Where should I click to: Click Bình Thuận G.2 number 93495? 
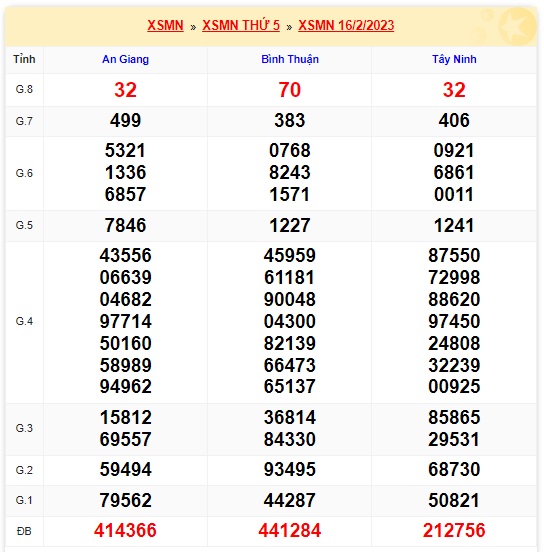point(290,469)
